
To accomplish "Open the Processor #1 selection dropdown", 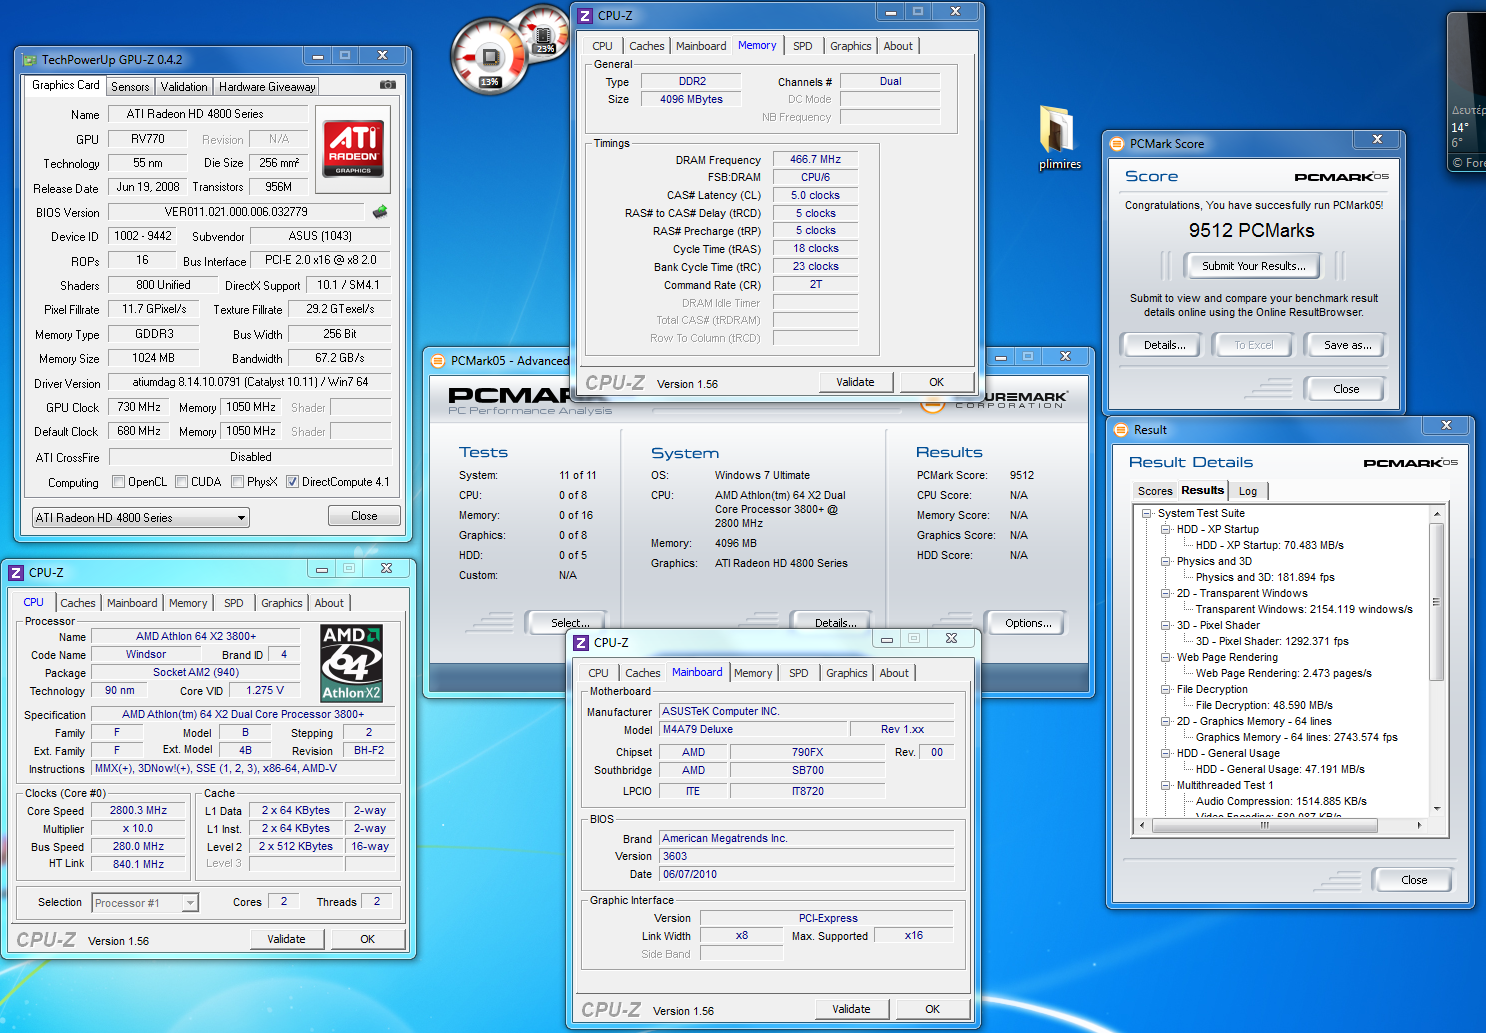I will click(x=145, y=903).
